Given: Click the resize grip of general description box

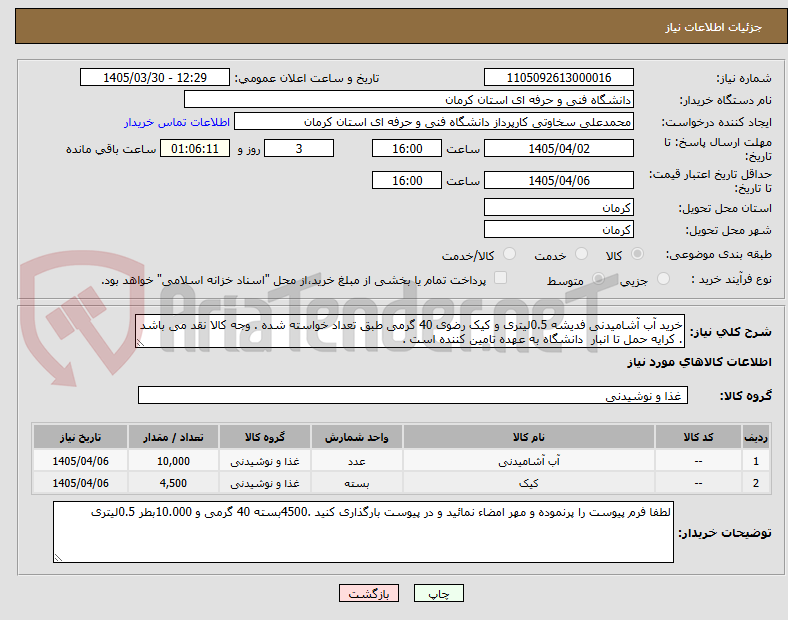Looking at the screenshot, I should (x=141, y=343).
